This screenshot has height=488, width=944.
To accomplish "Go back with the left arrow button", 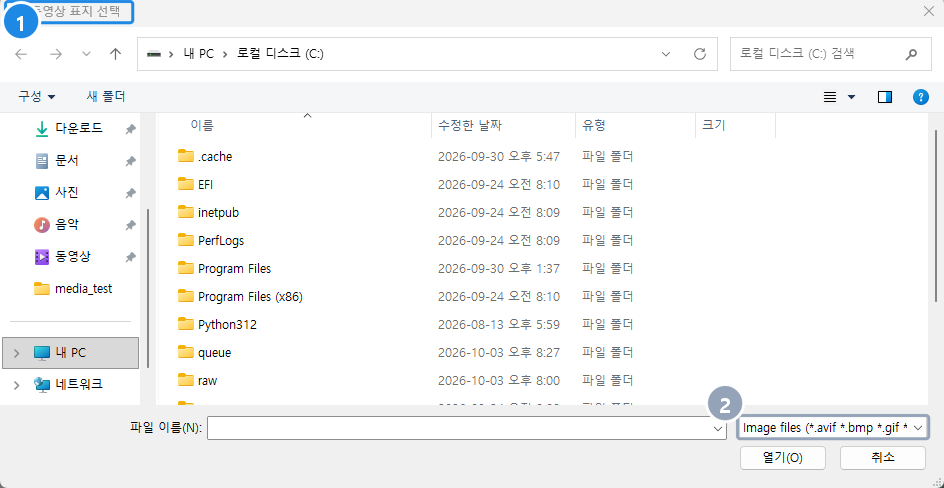I will 22,54.
